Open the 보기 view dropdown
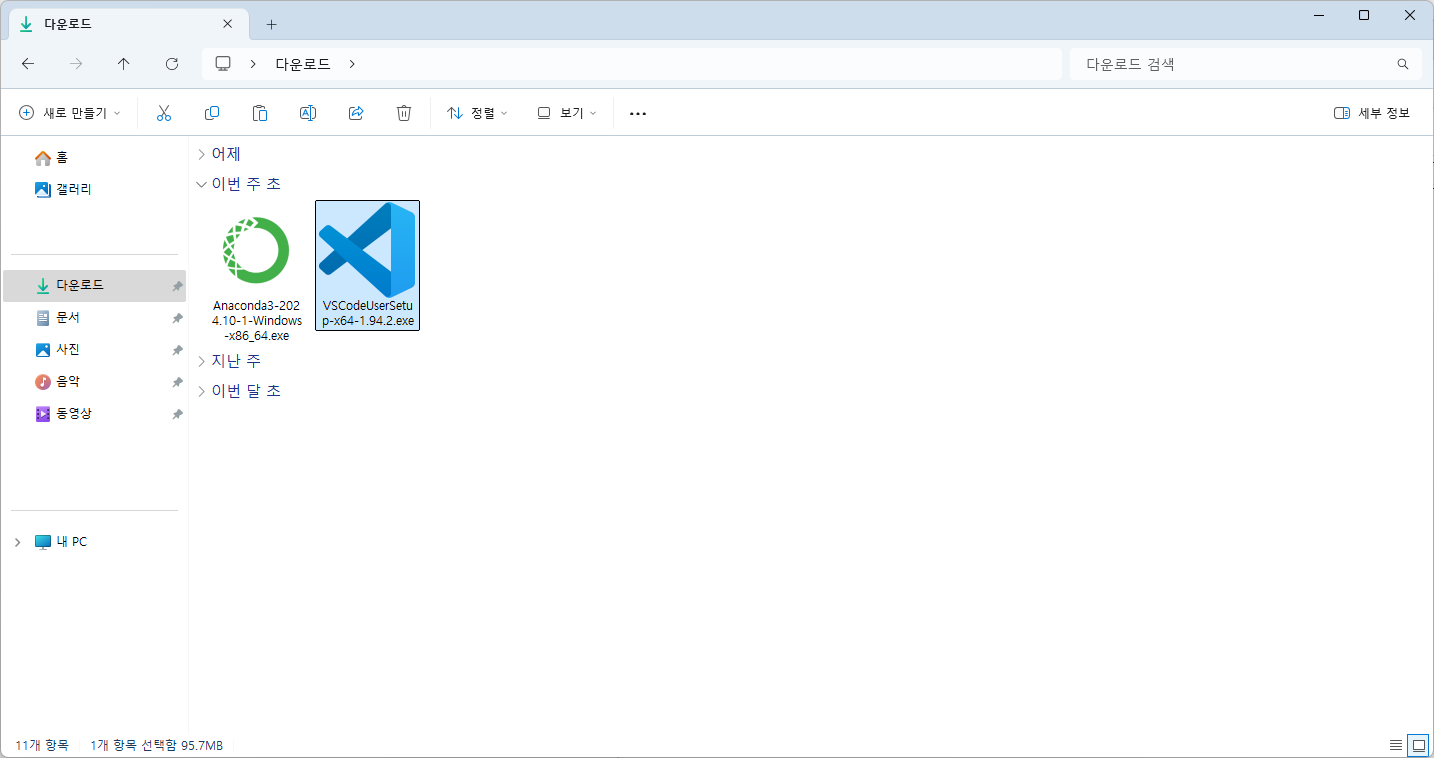This screenshot has width=1434, height=758. coord(566,113)
